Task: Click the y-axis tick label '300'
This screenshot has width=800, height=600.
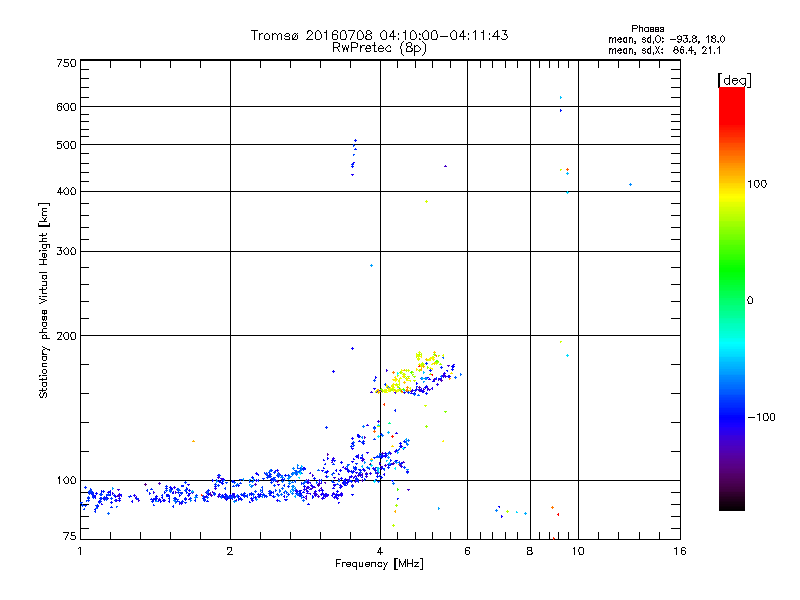Action: tap(66, 251)
